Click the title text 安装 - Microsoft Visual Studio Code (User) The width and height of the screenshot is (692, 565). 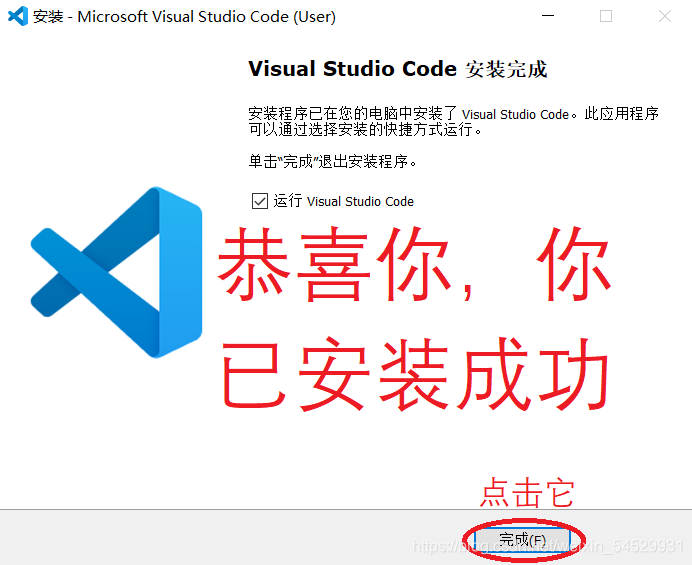click(184, 17)
